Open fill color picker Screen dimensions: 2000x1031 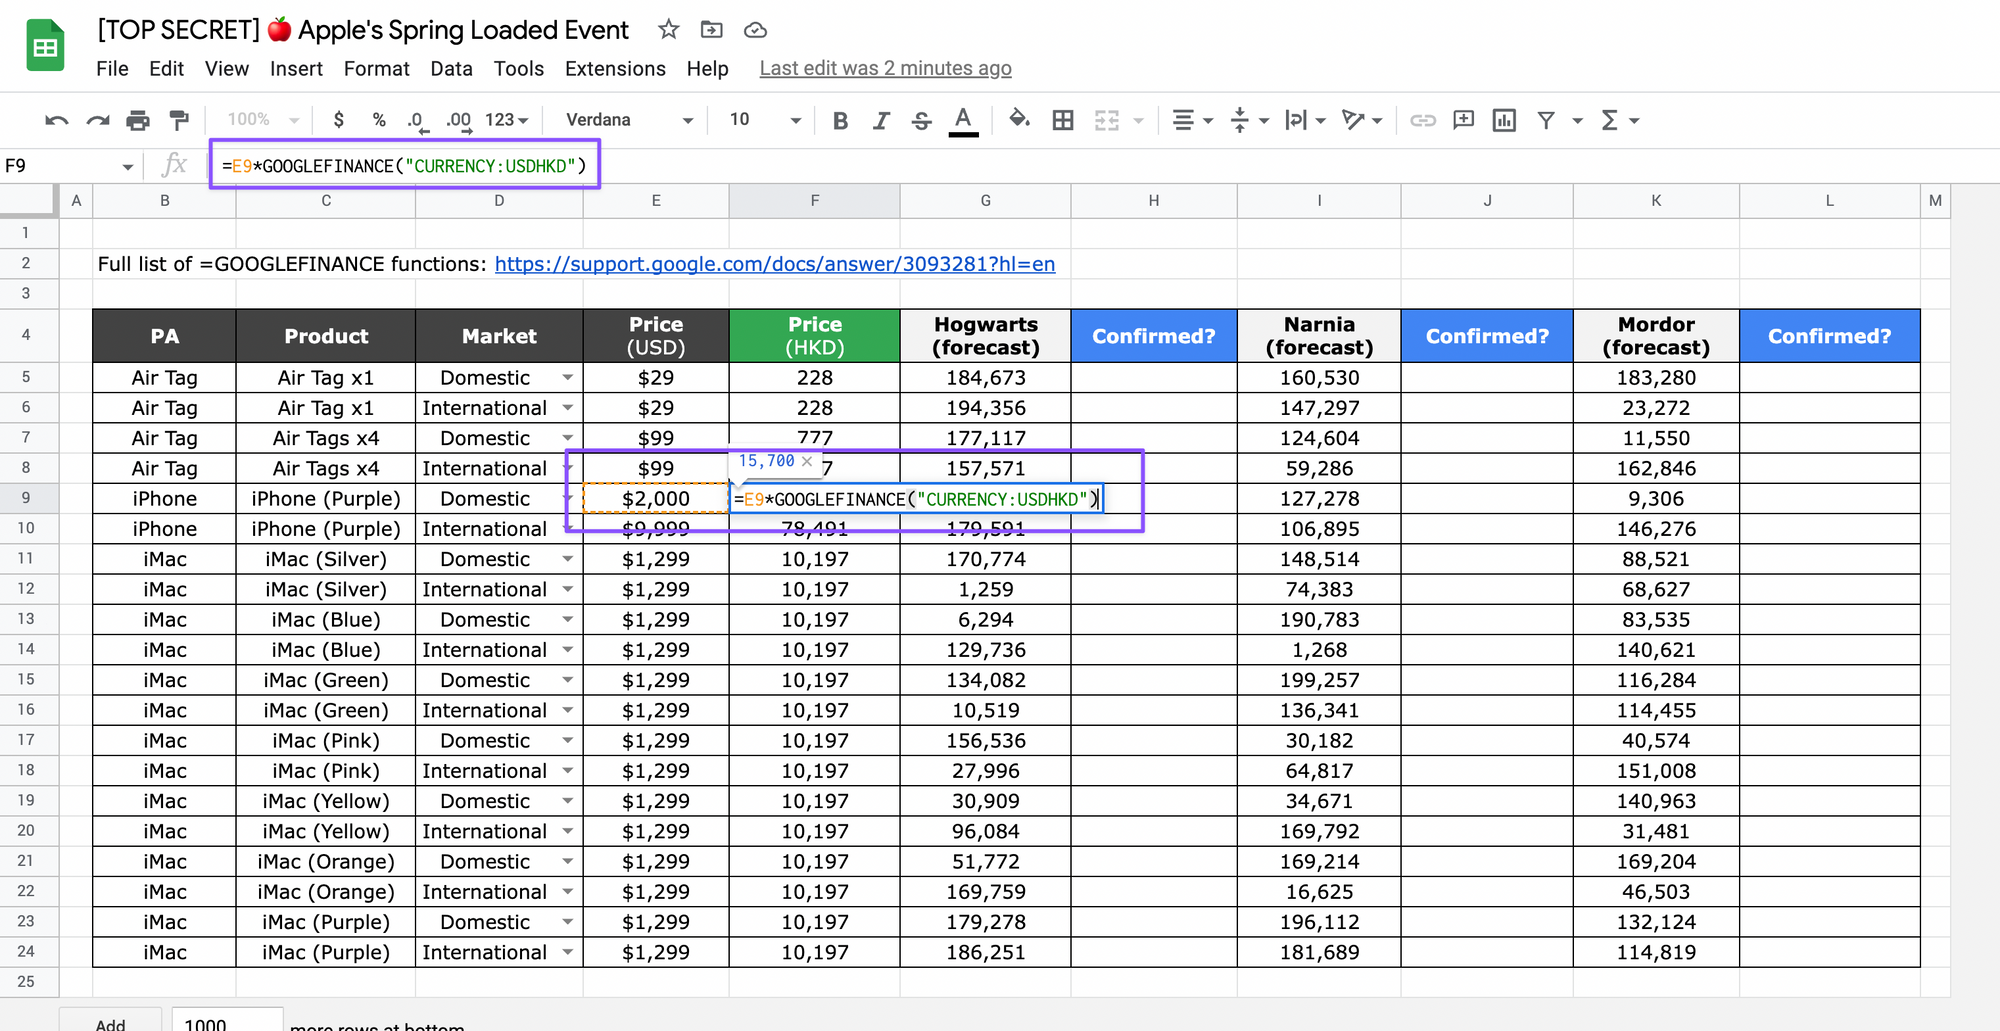[x=1019, y=120]
